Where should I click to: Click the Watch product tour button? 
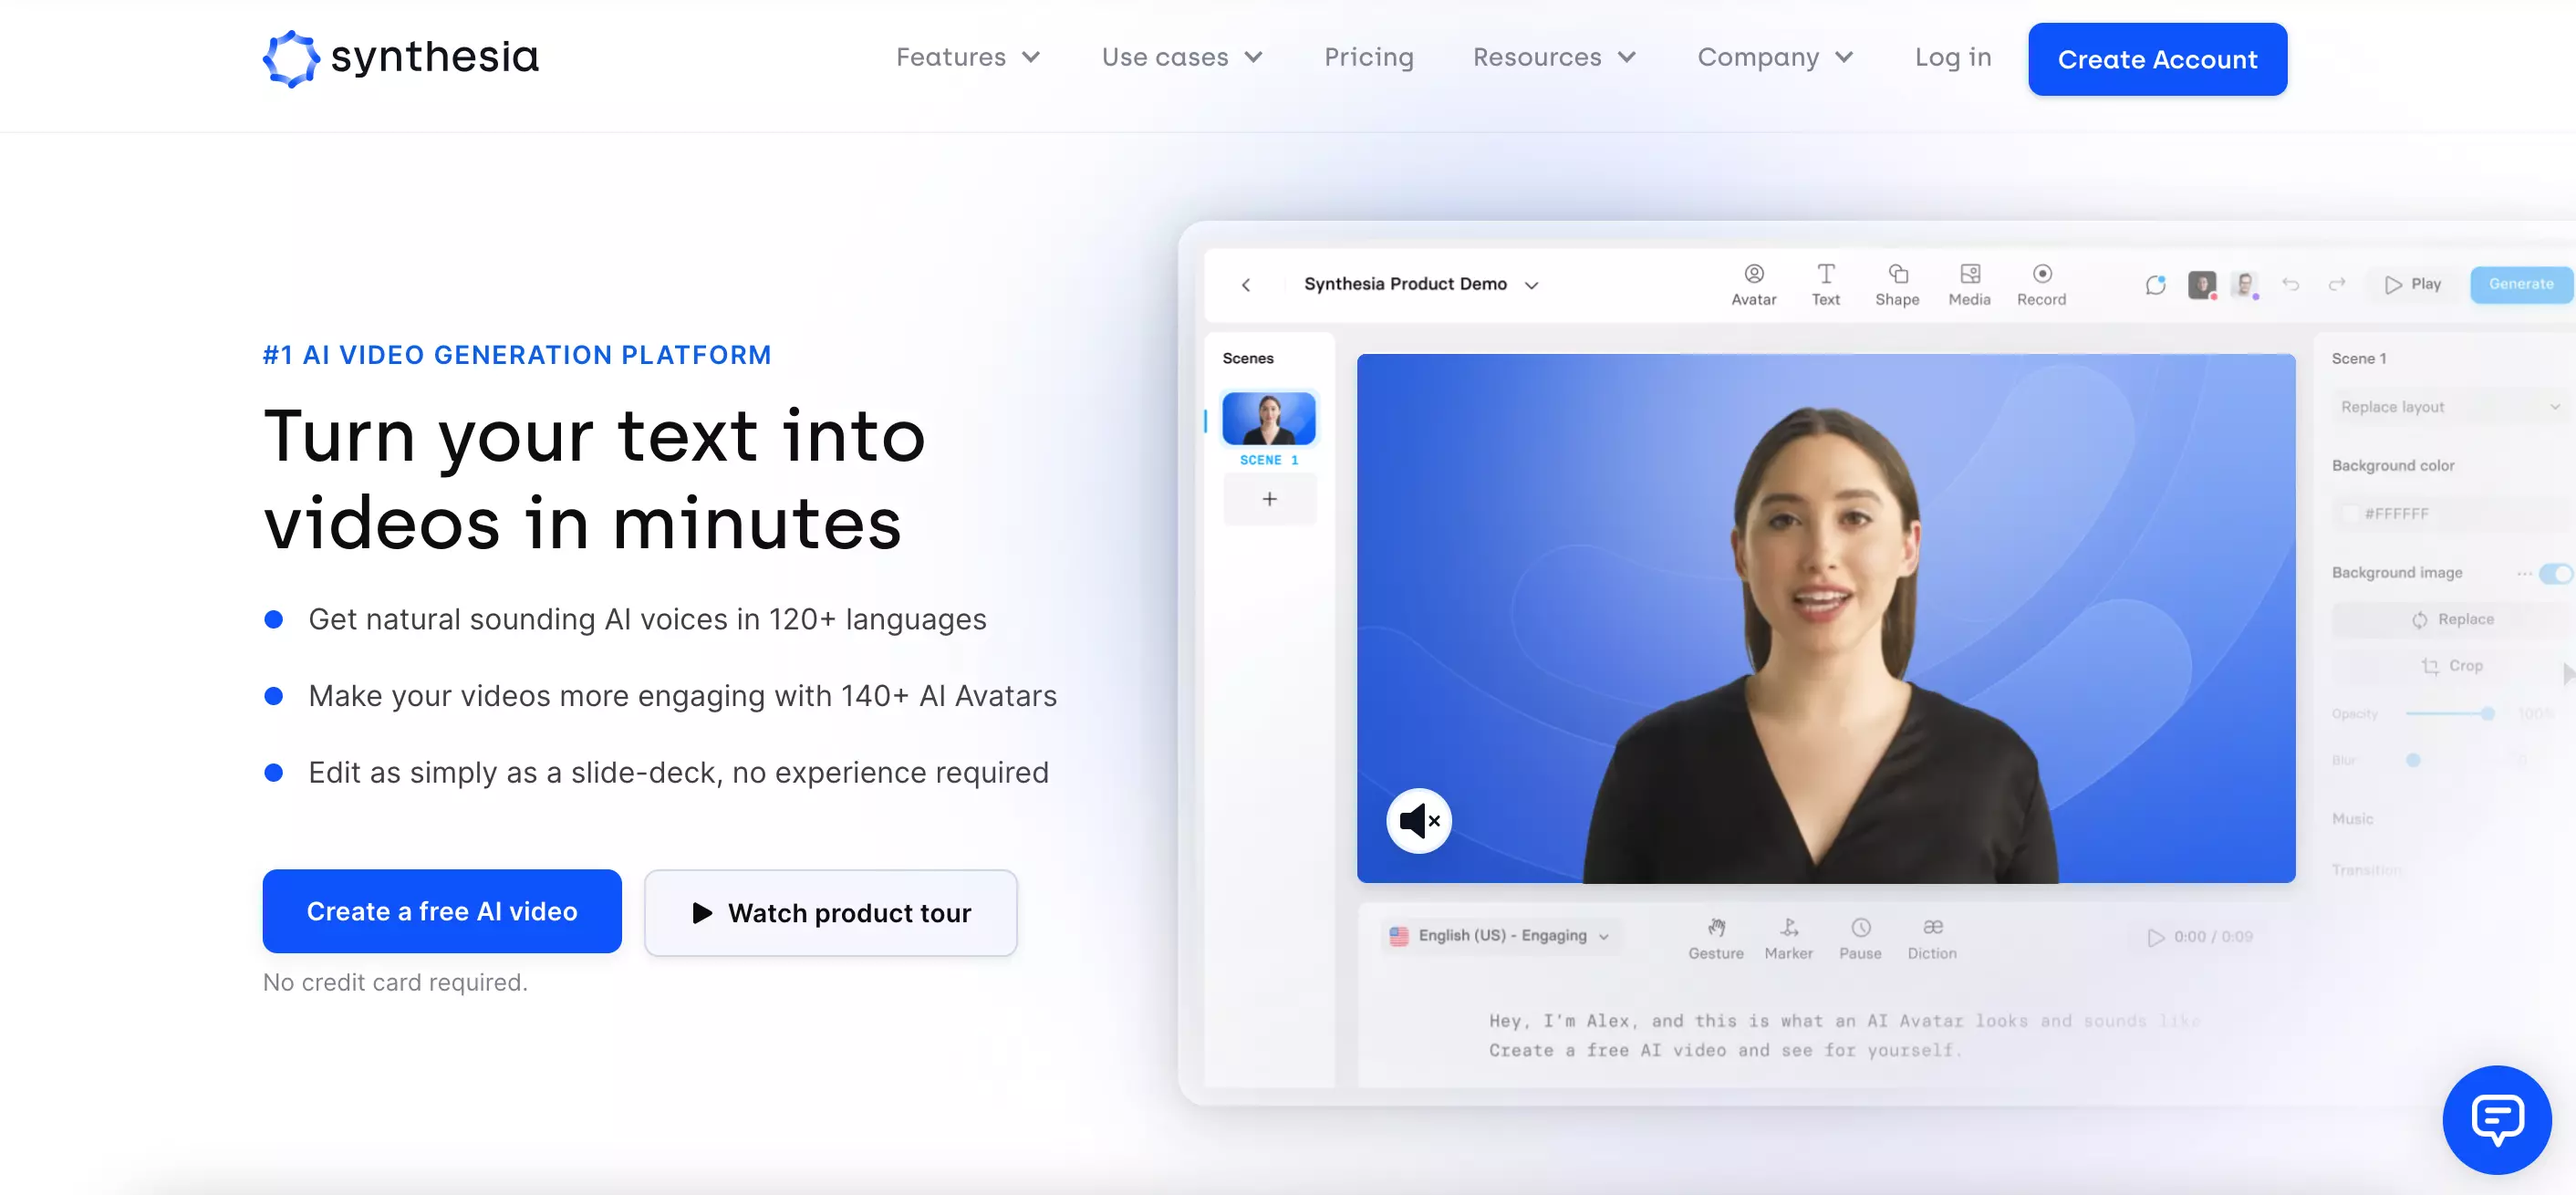tap(831, 912)
